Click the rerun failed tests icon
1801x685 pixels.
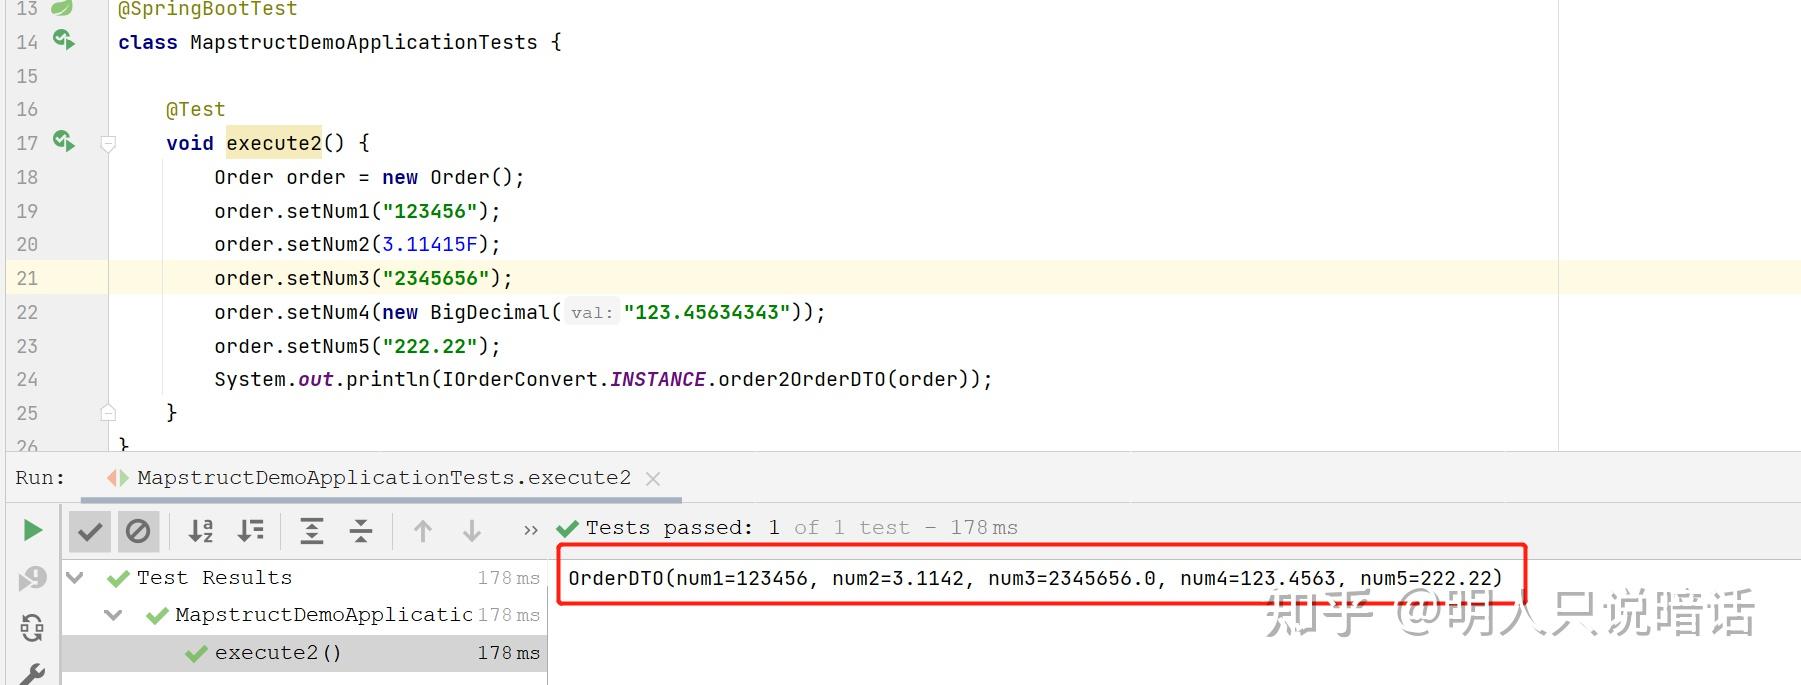(32, 578)
